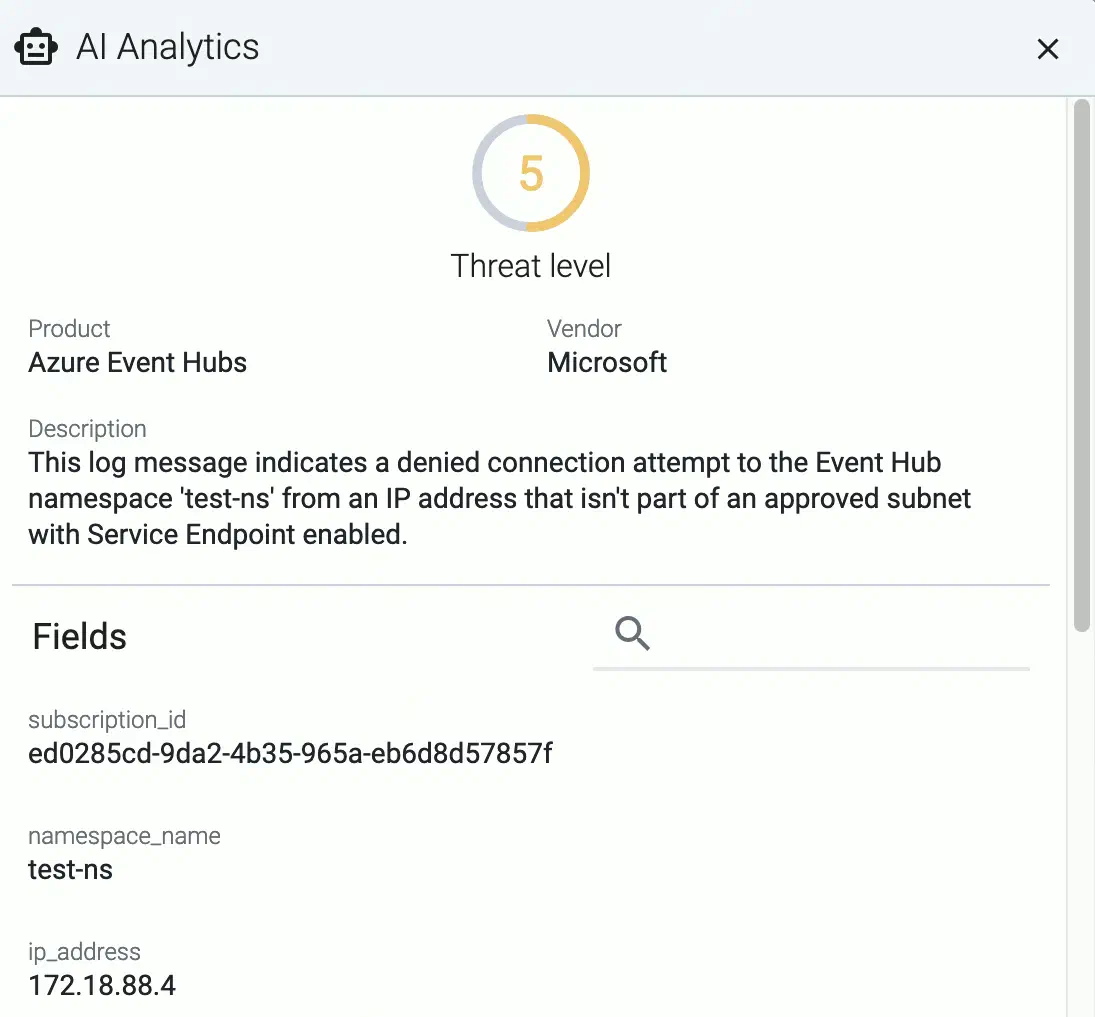Click the Microsoft vendor value
Screen dimensions: 1095x1017
[x=607, y=363]
